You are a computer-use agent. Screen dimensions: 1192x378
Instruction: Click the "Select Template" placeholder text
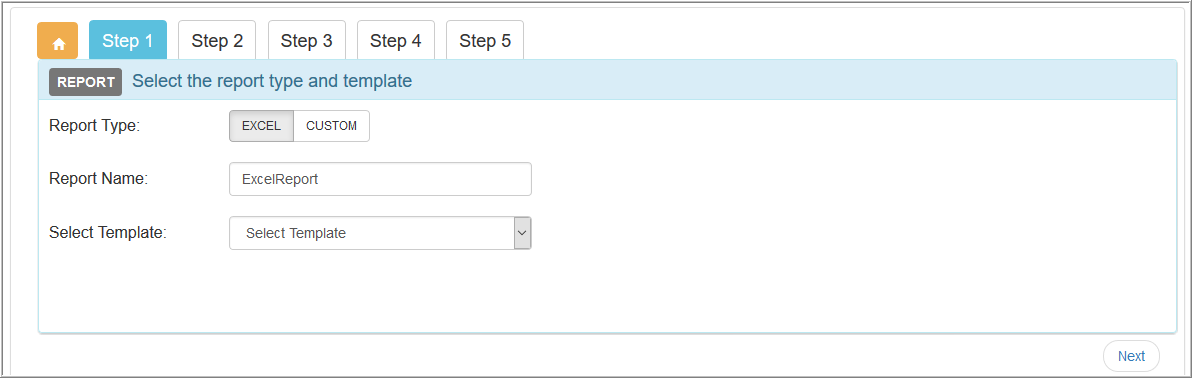(x=296, y=233)
